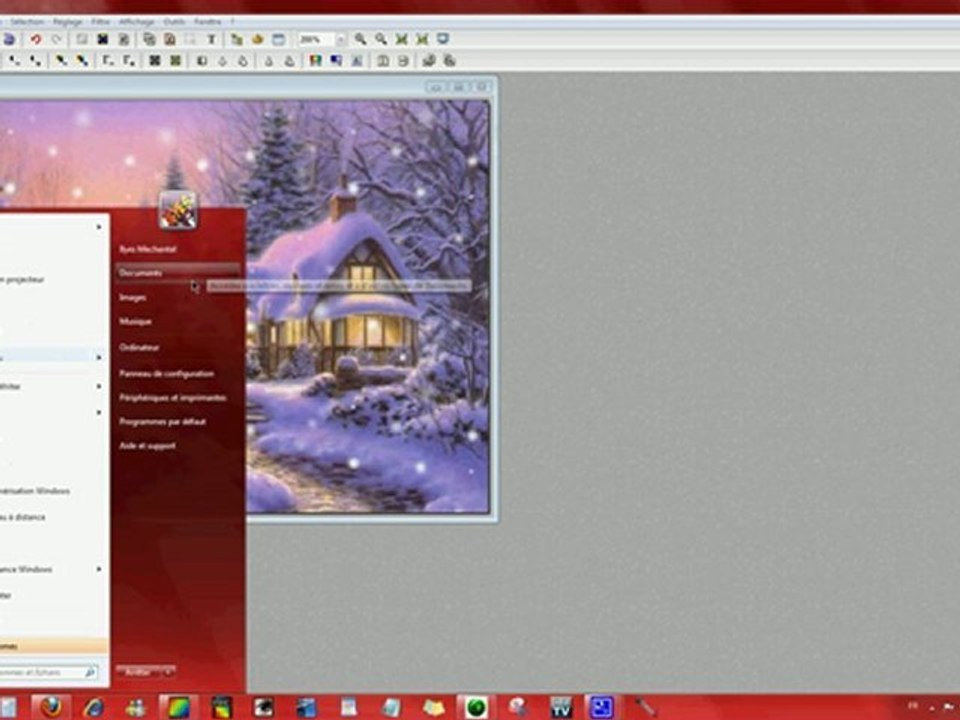Click the user account picture in Start menu

(x=178, y=210)
